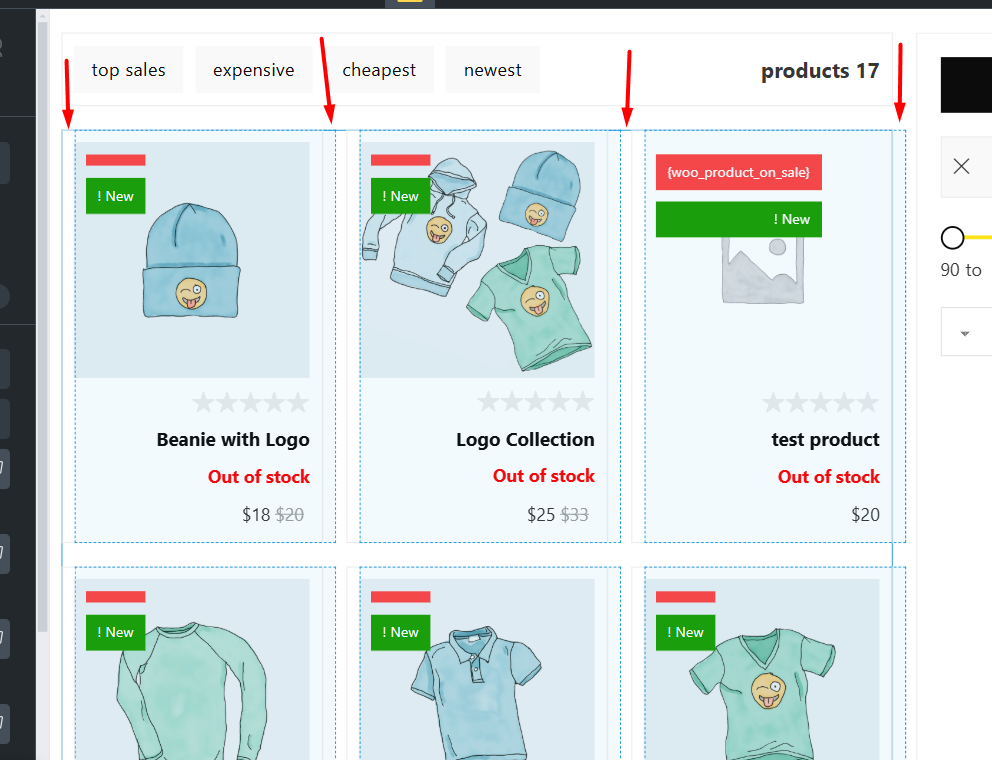Open Logo Collection product title
992x760 pixels.
(x=525, y=439)
